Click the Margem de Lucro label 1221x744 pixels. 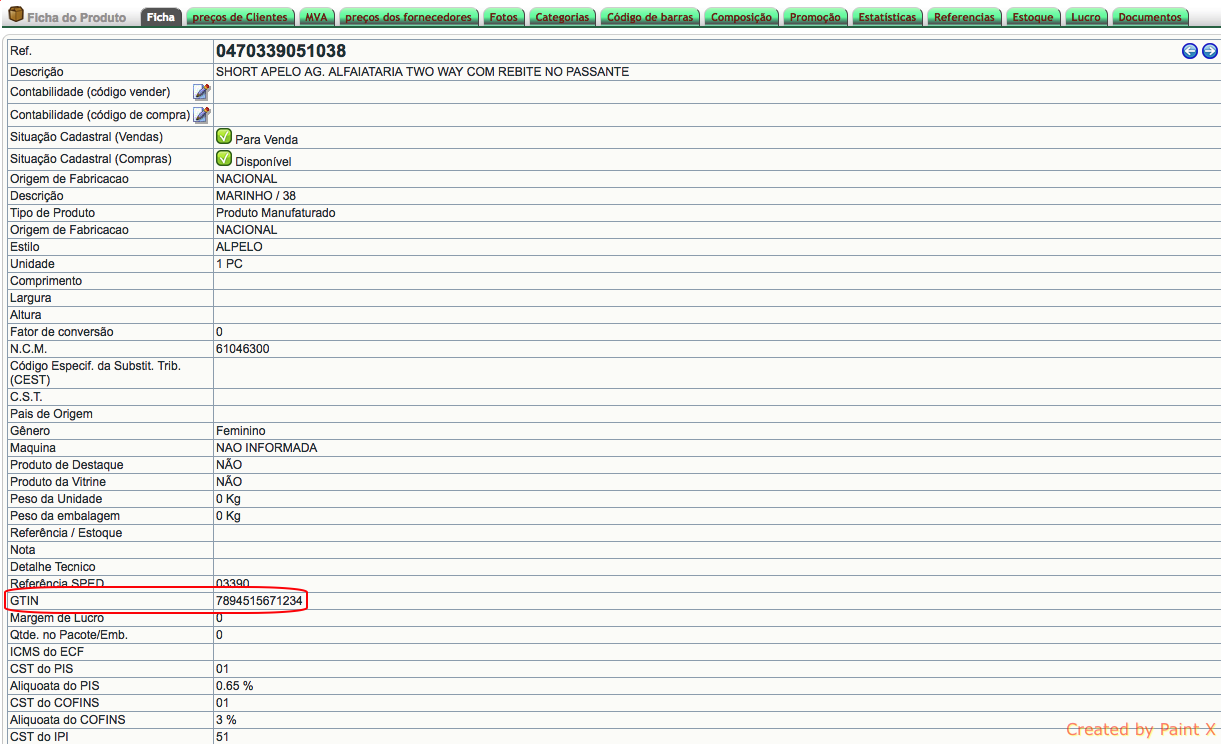[x=57, y=618]
